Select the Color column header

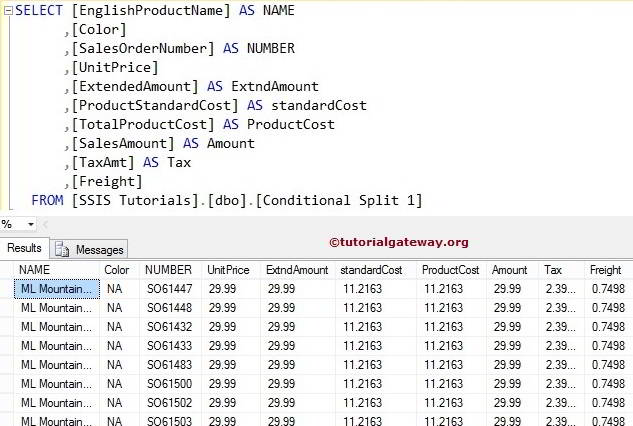tap(117, 270)
